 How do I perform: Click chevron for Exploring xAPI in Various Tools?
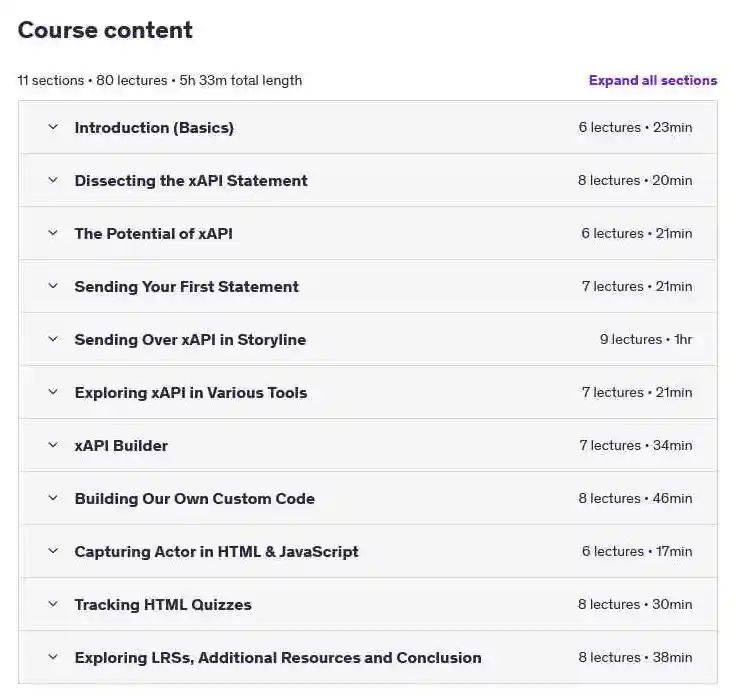(53, 392)
